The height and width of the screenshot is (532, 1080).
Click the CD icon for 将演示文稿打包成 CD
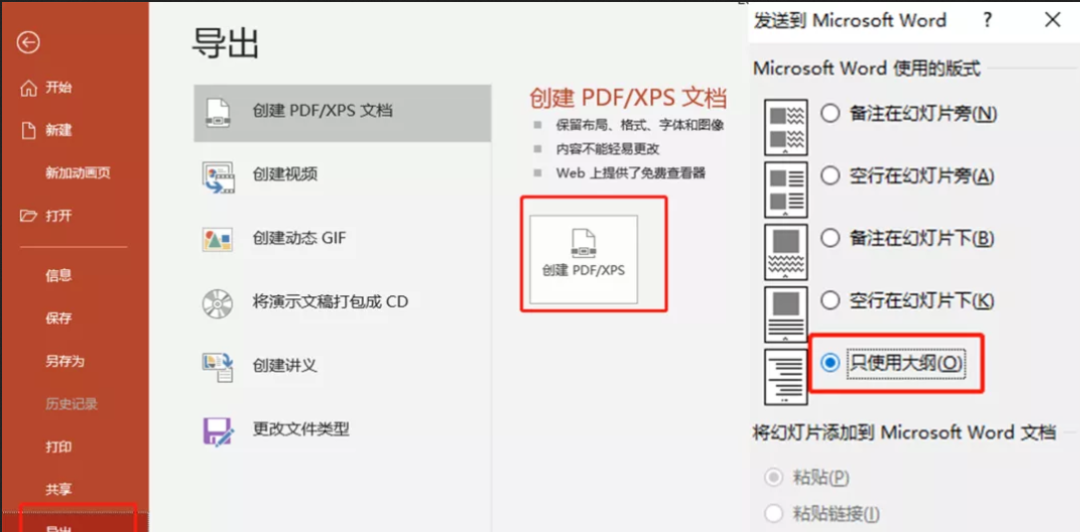click(x=218, y=303)
